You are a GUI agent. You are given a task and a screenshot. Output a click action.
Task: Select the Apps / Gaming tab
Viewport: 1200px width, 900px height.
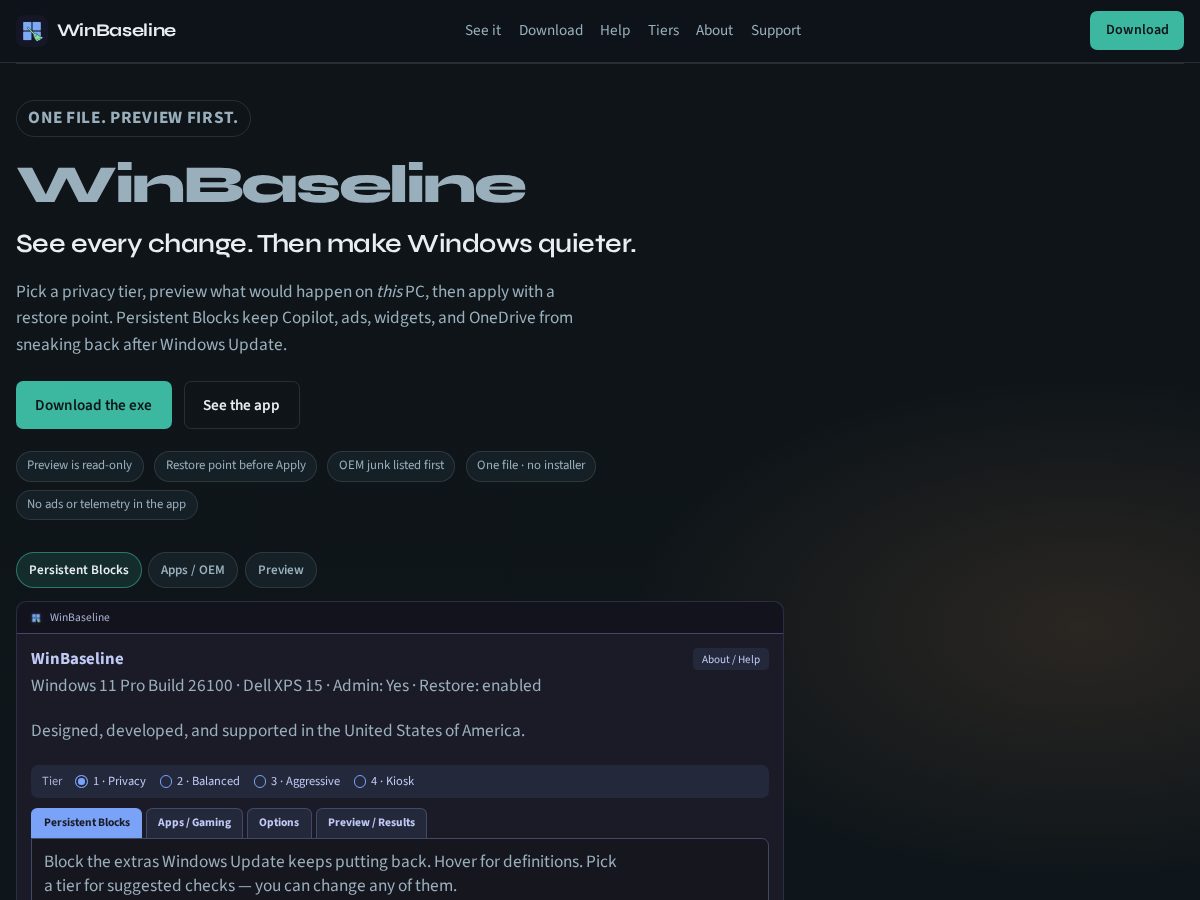(x=194, y=823)
